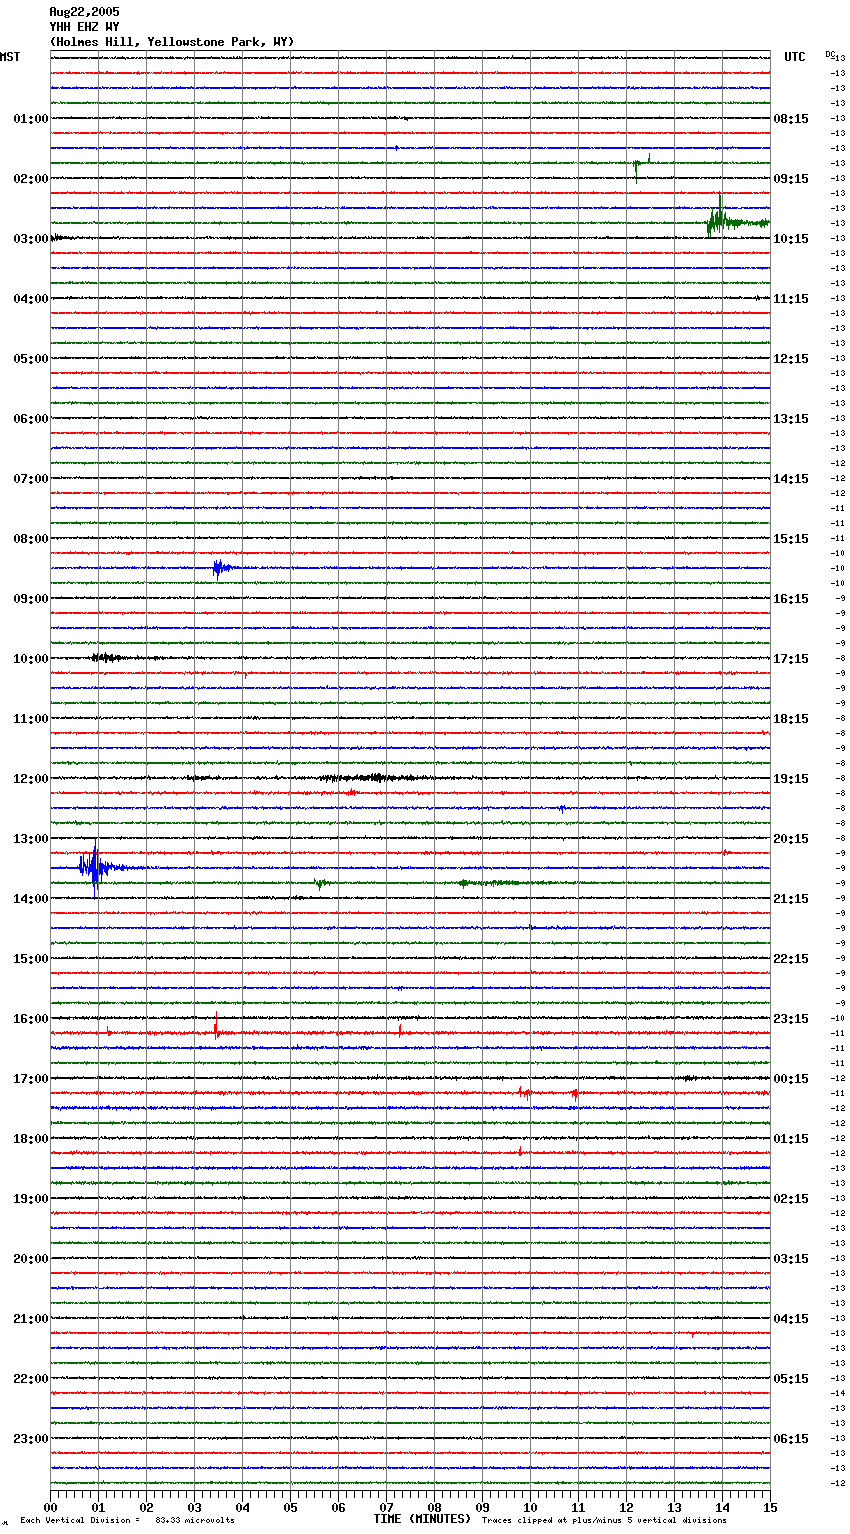Select the 01:00 MST row label
This screenshot has width=850, height=1534.
click(x=31, y=119)
